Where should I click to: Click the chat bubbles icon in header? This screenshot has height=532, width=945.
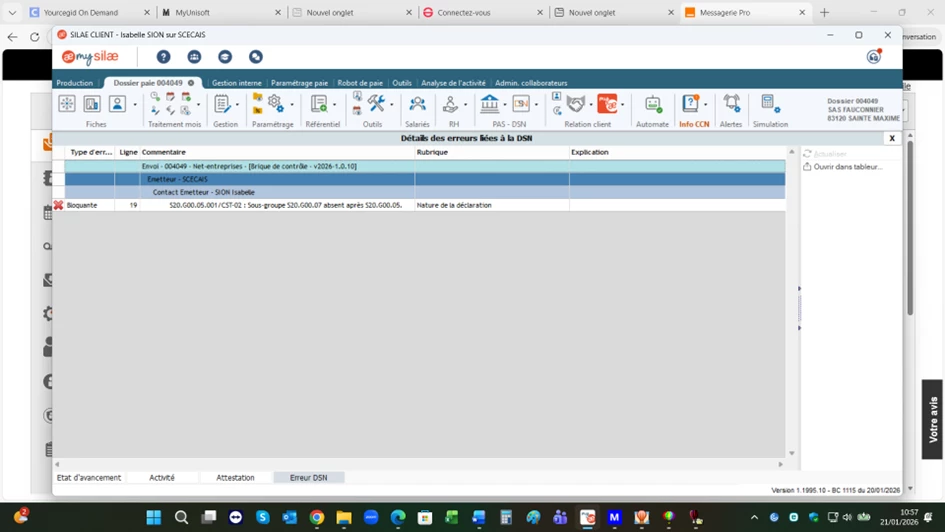click(256, 57)
